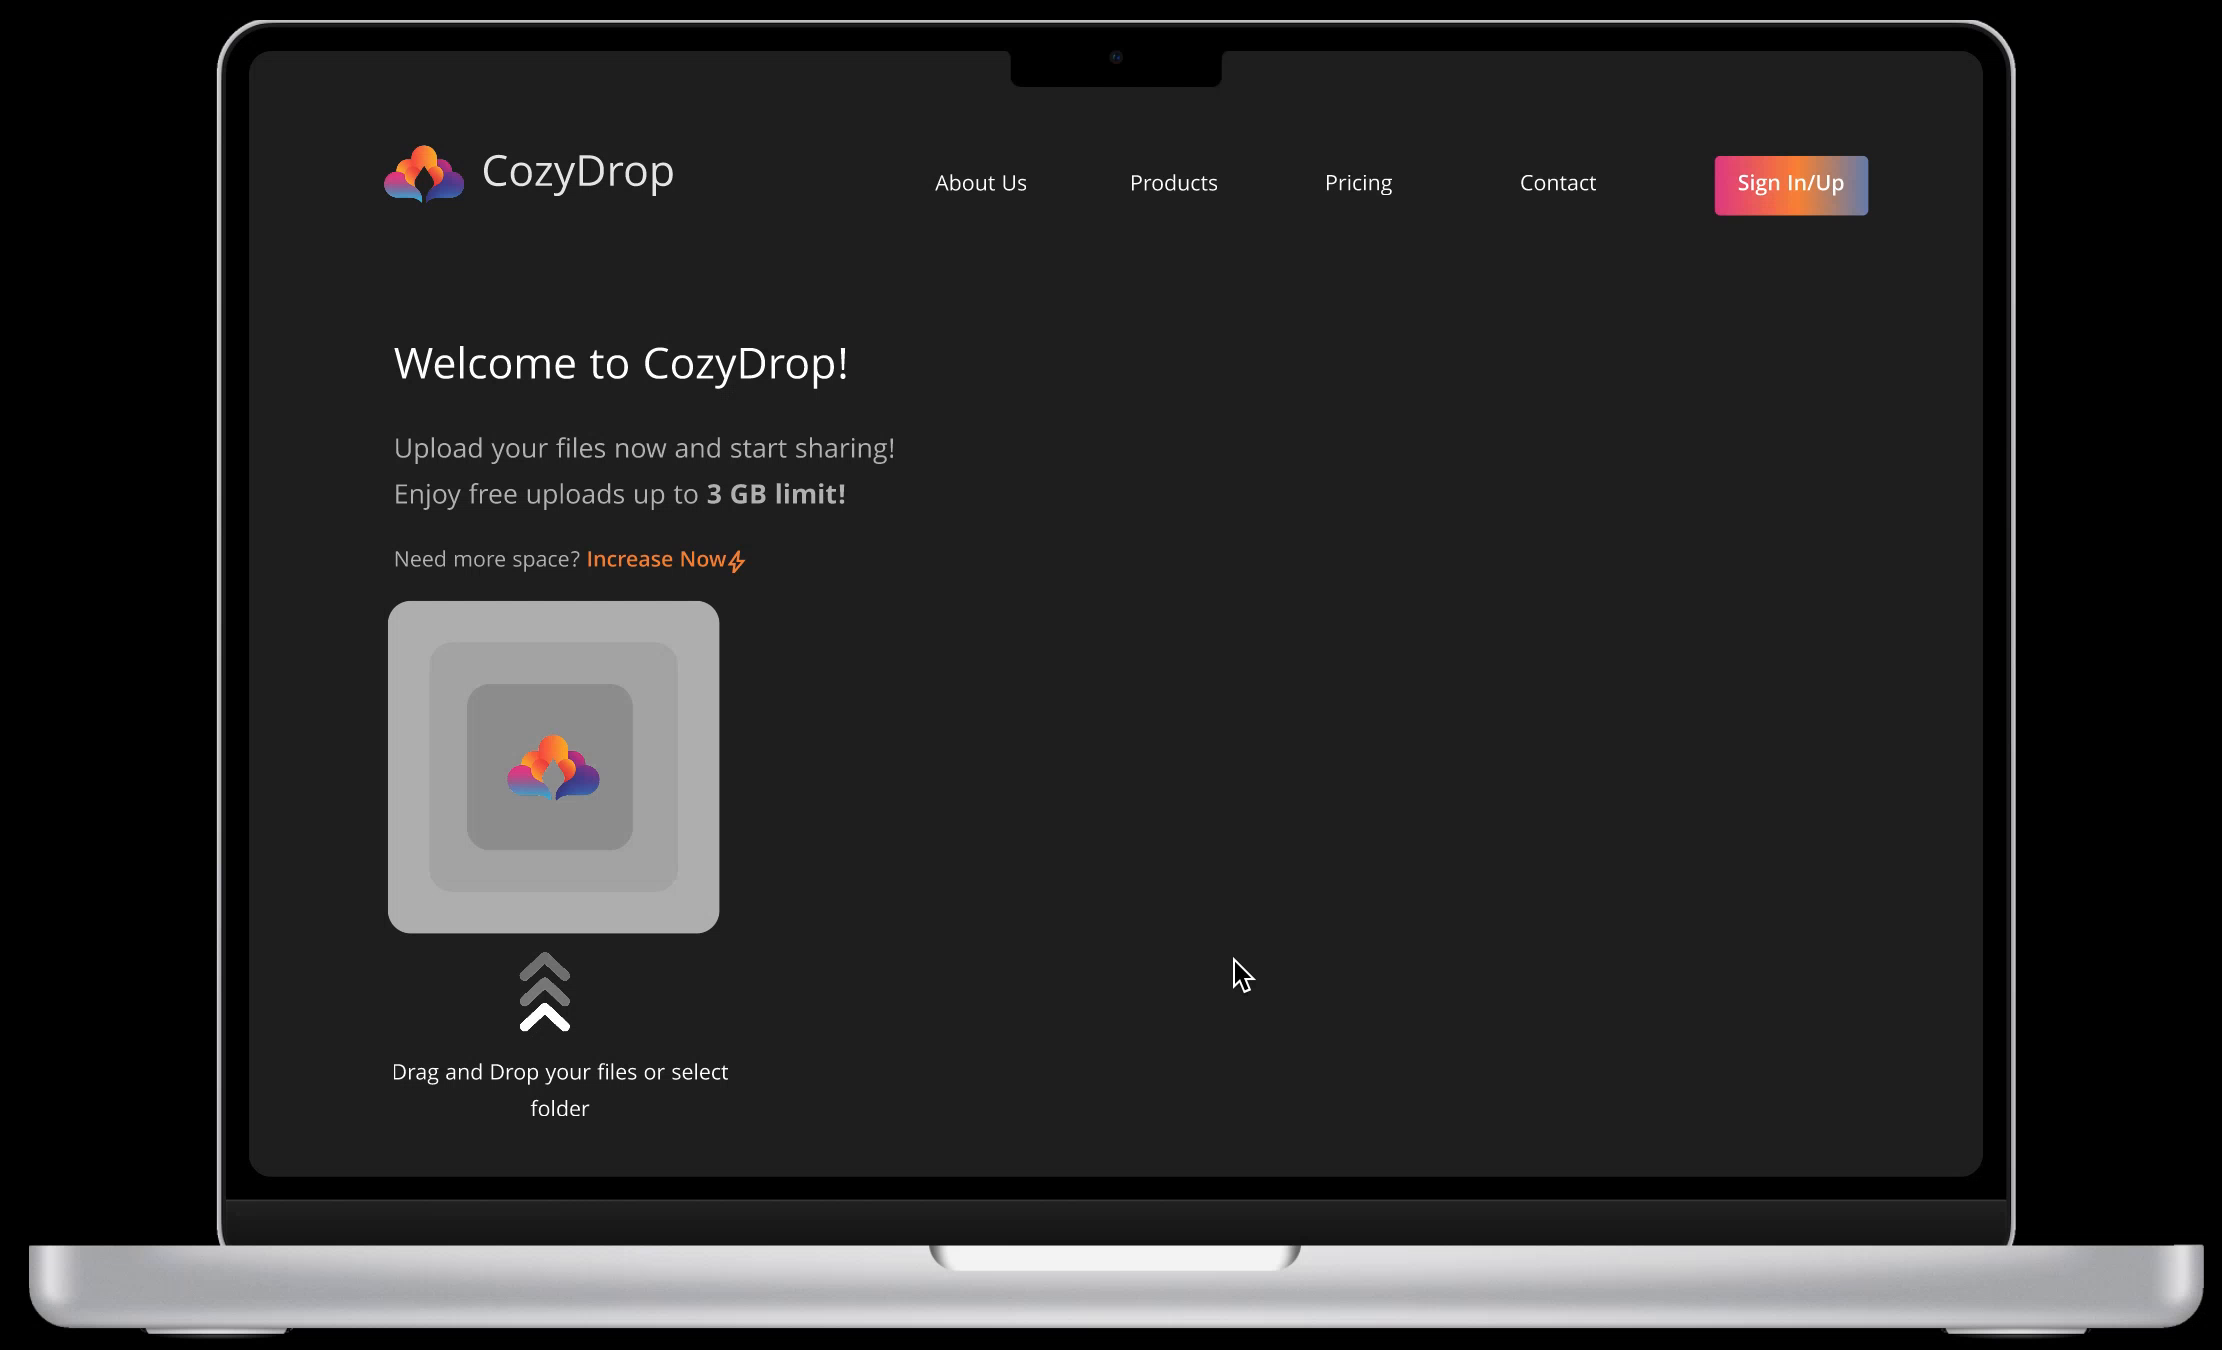This screenshot has height=1350, width=2222.
Task: Click the bold 3 GB limit text
Action: pyautogui.click(x=775, y=494)
